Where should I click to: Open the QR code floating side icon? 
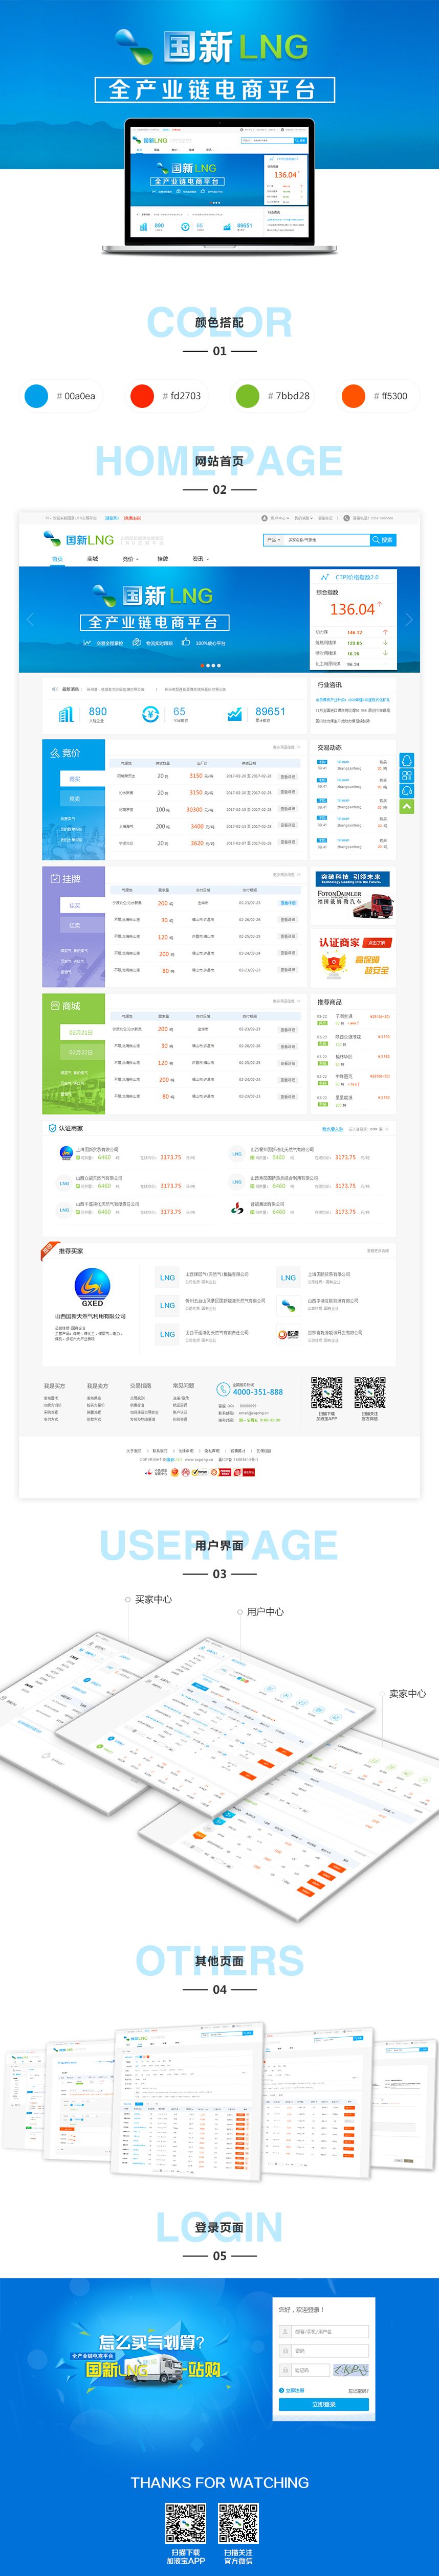tap(407, 775)
